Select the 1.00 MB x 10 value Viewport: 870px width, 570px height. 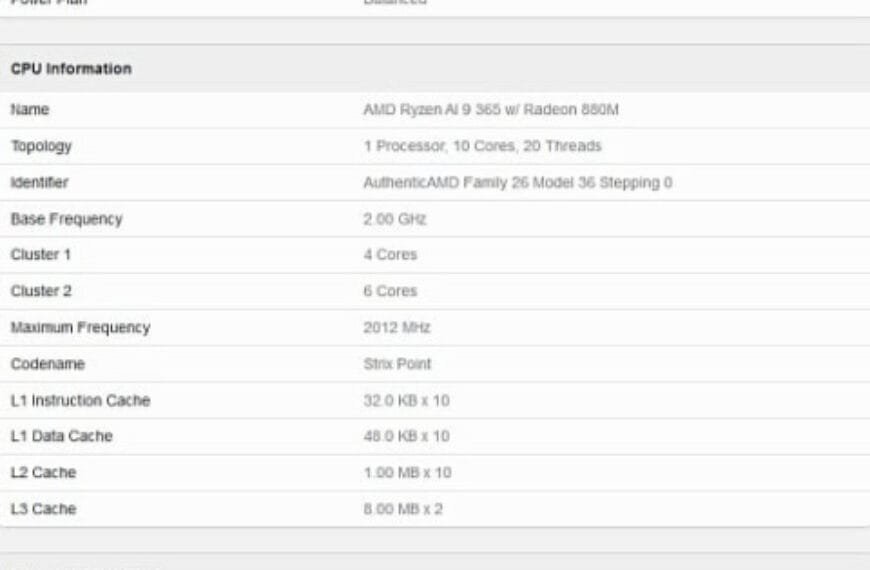[407, 473]
